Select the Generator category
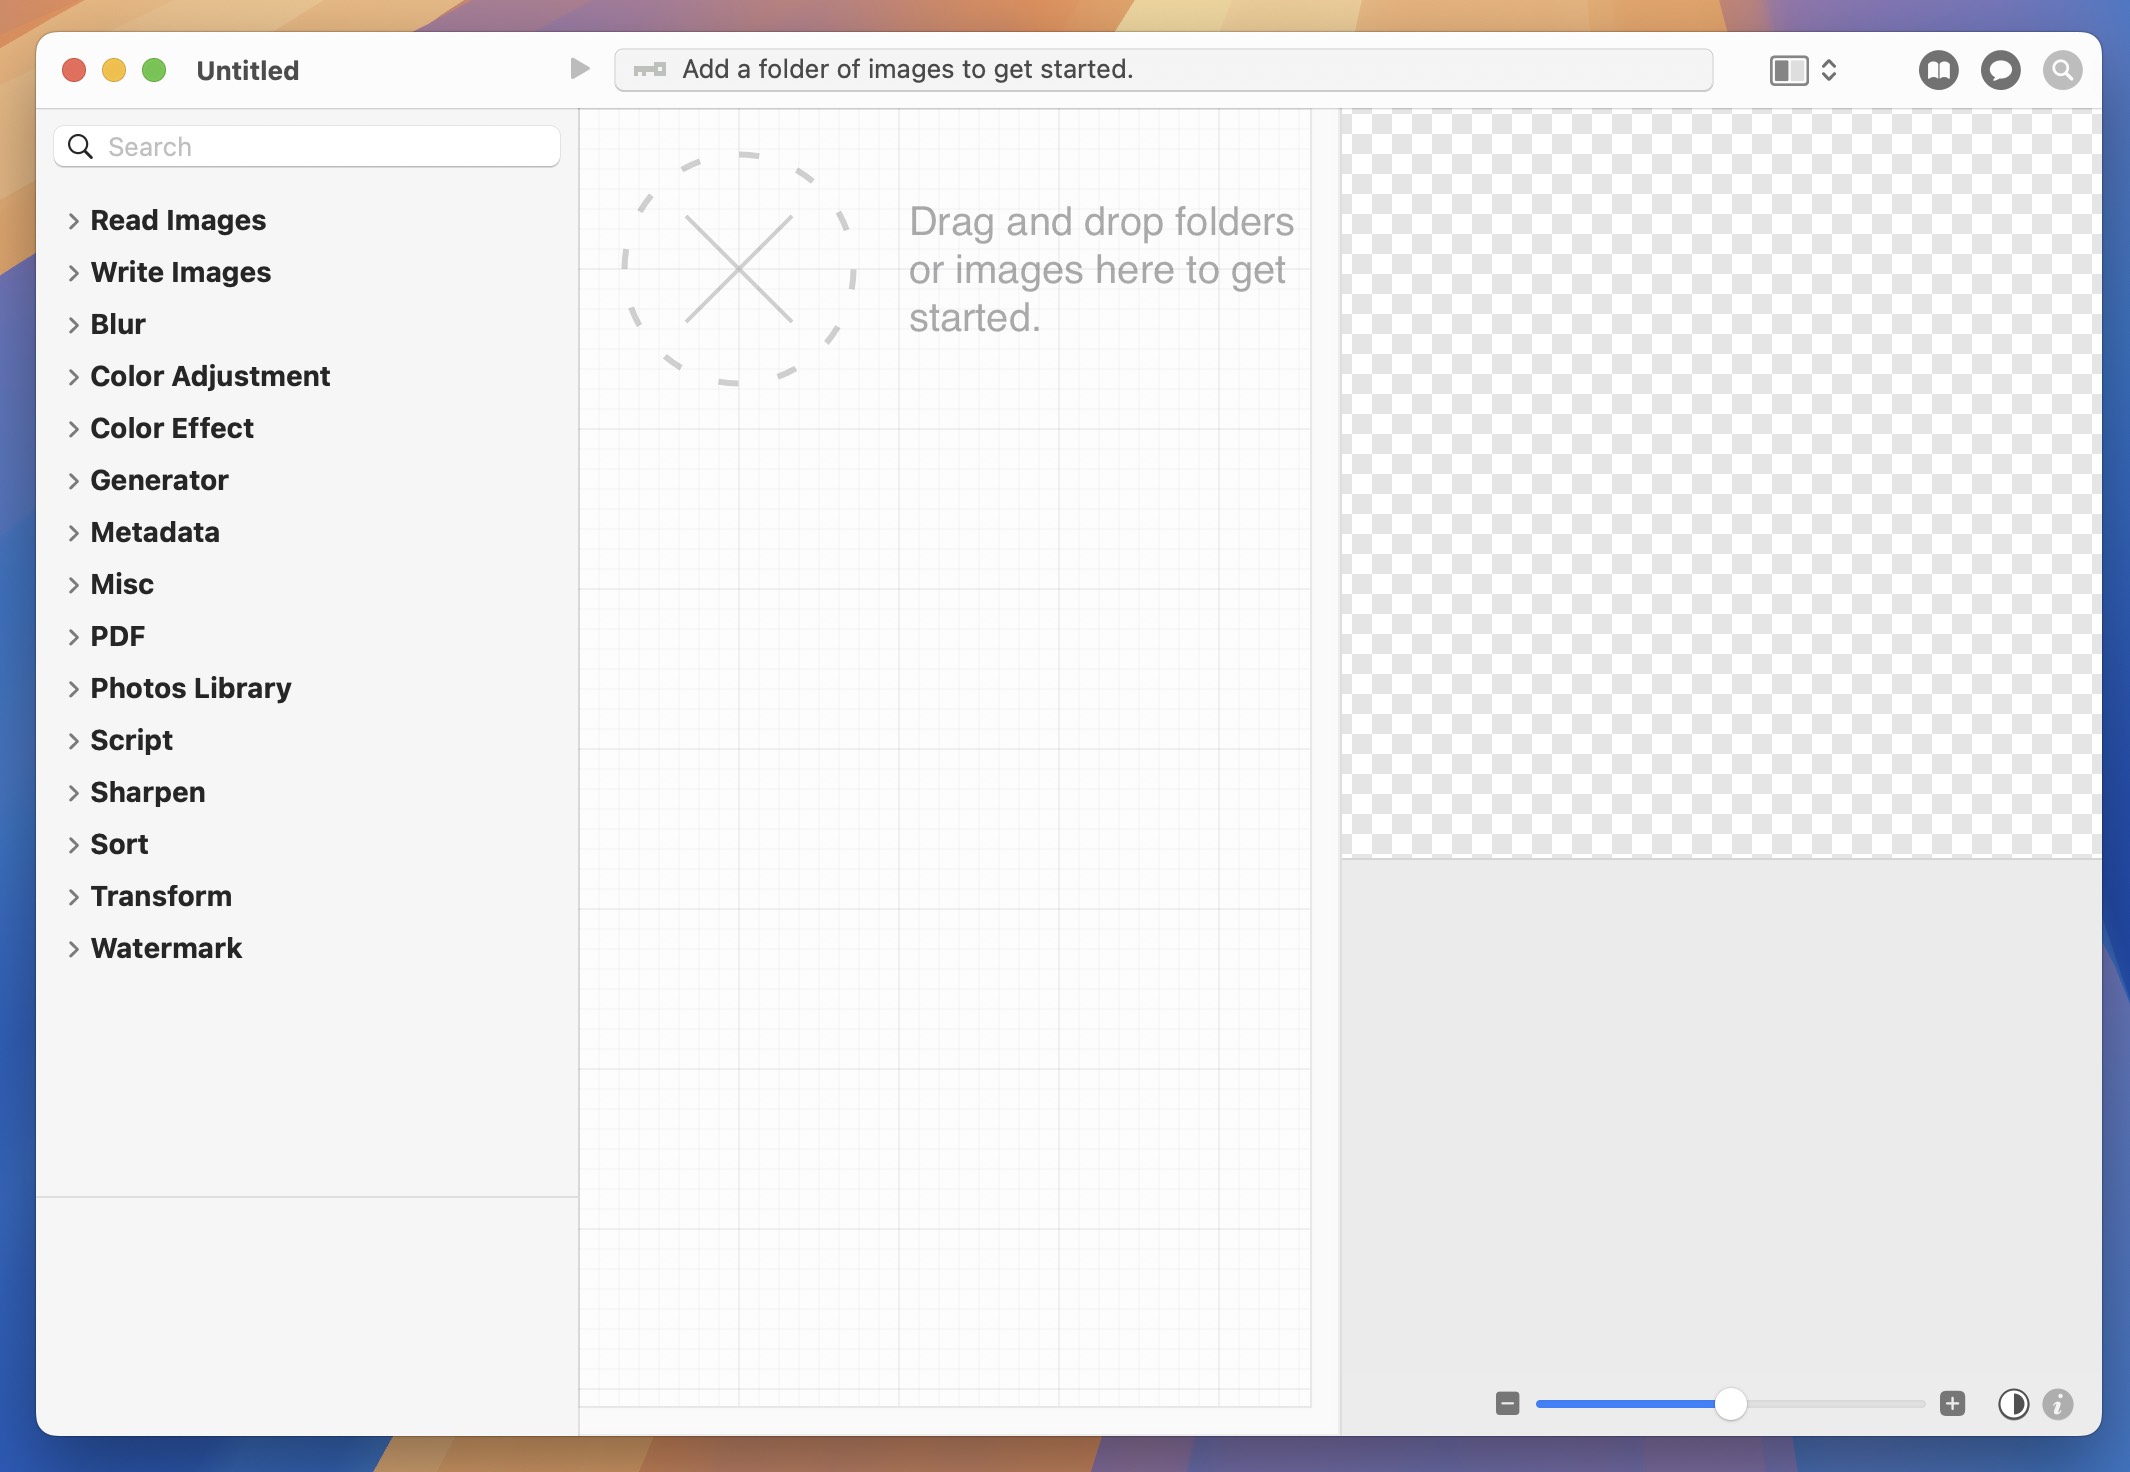 [159, 480]
